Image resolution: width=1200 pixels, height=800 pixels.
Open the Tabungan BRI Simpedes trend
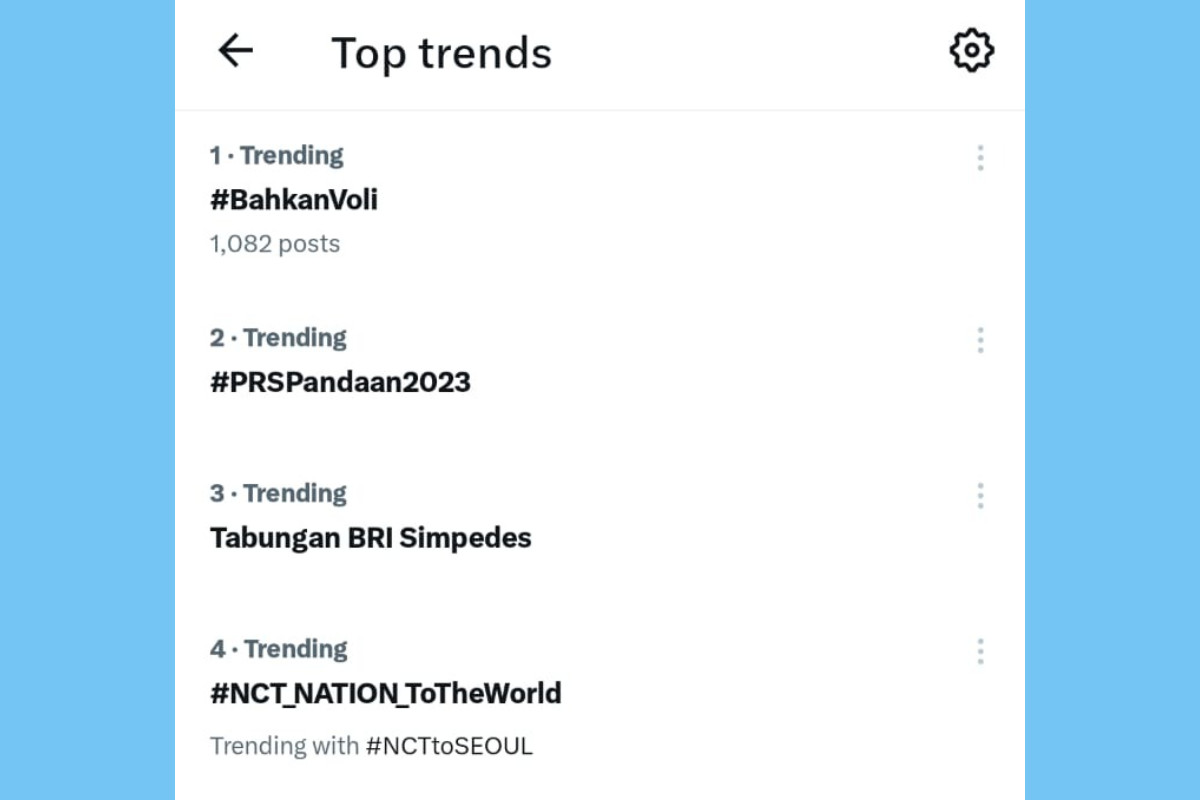[x=371, y=538]
